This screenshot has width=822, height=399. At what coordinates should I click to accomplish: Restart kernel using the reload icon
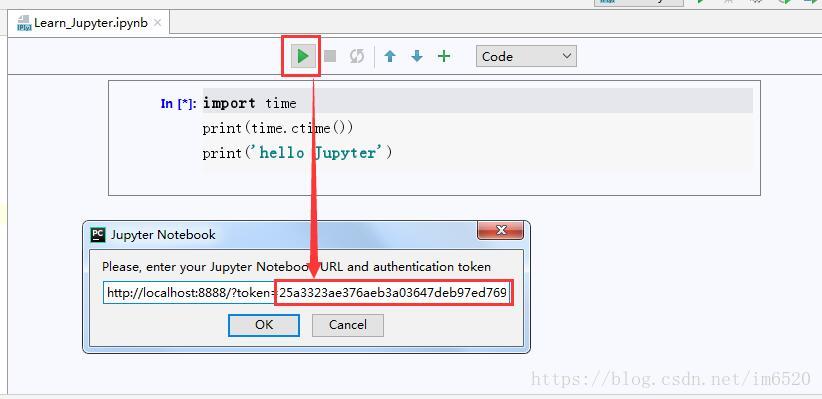pyautogui.click(x=357, y=56)
